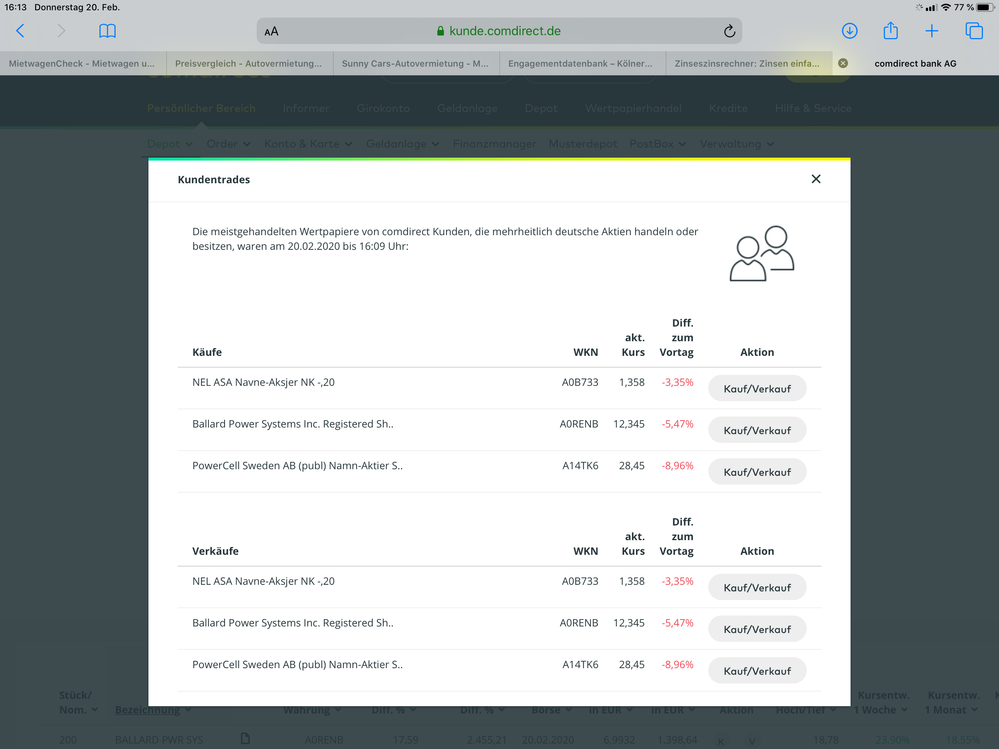Image resolution: width=999 pixels, height=749 pixels.
Task: Tap the kunde.comdirect.de address field
Action: (500, 31)
